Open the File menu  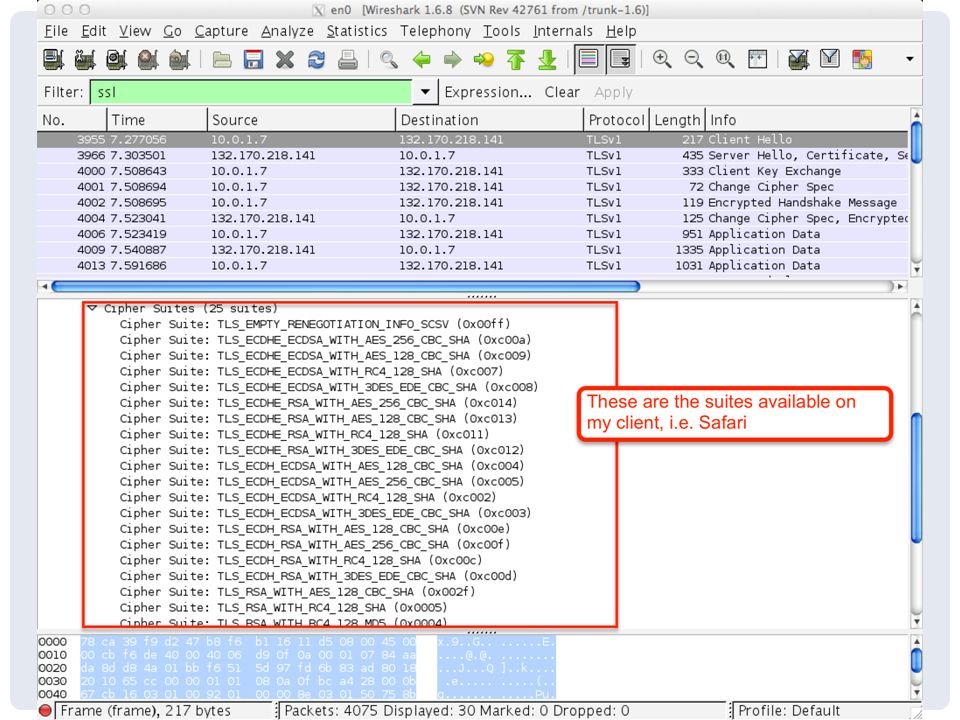pyautogui.click(x=56, y=31)
